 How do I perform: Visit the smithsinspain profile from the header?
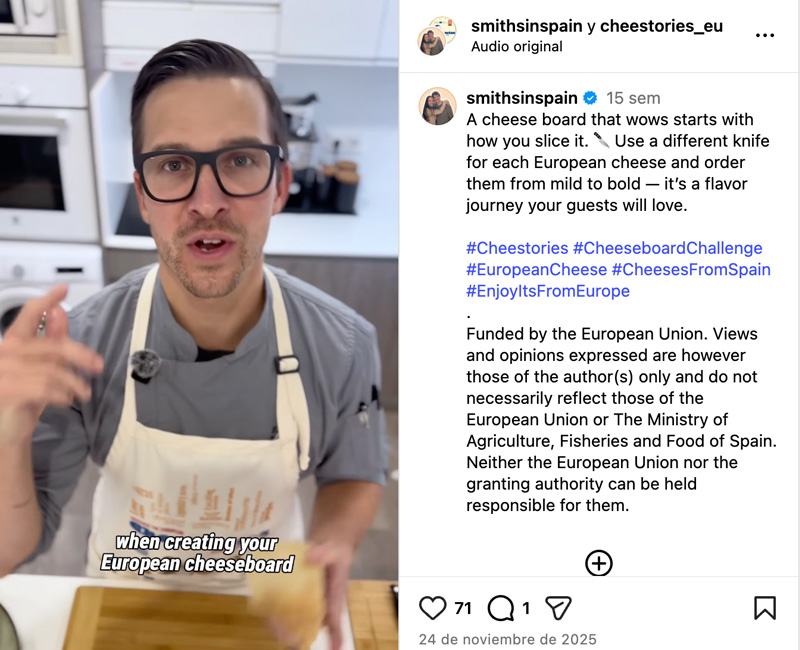click(527, 26)
